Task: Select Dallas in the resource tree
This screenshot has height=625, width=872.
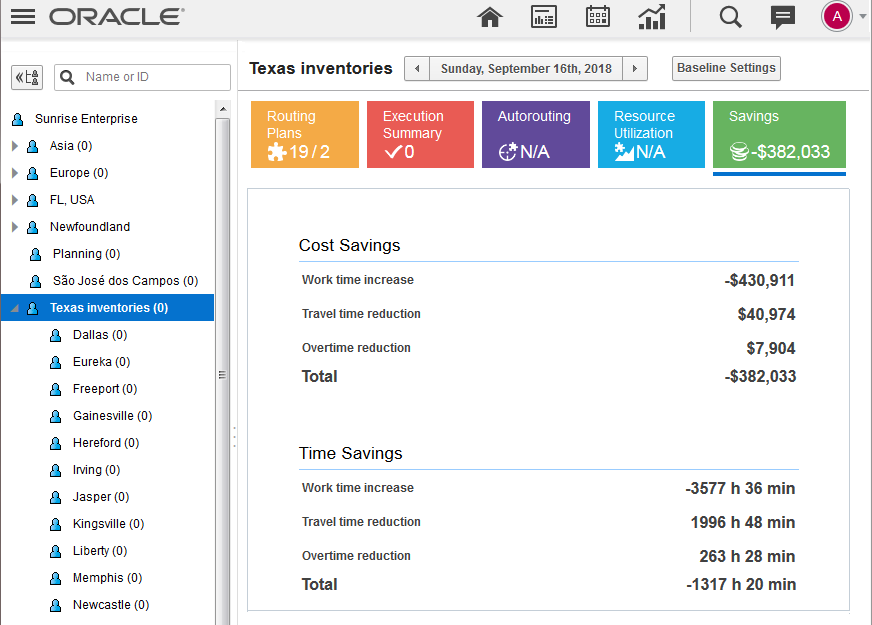Action: [x=99, y=335]
